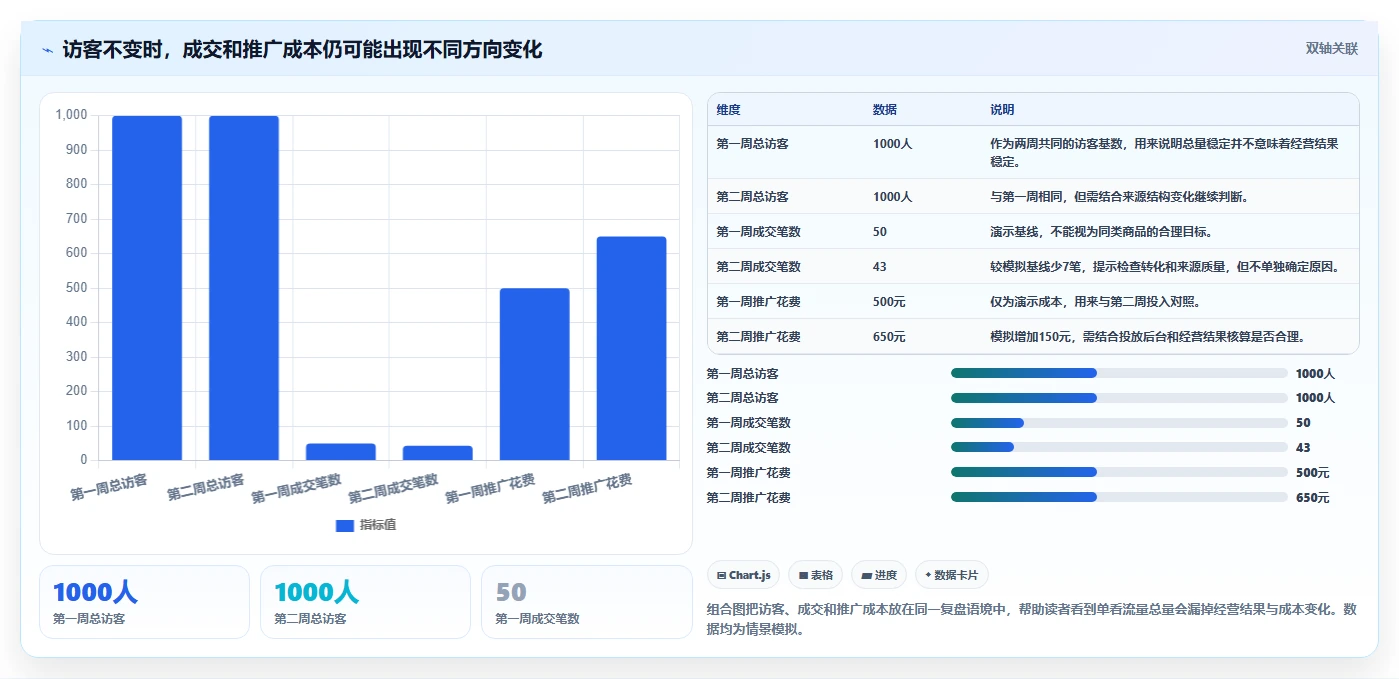Click the 第一周成交笔数 x-axis label under the chart
Viewport: 1399px width, 679px height.
[296, 489]
